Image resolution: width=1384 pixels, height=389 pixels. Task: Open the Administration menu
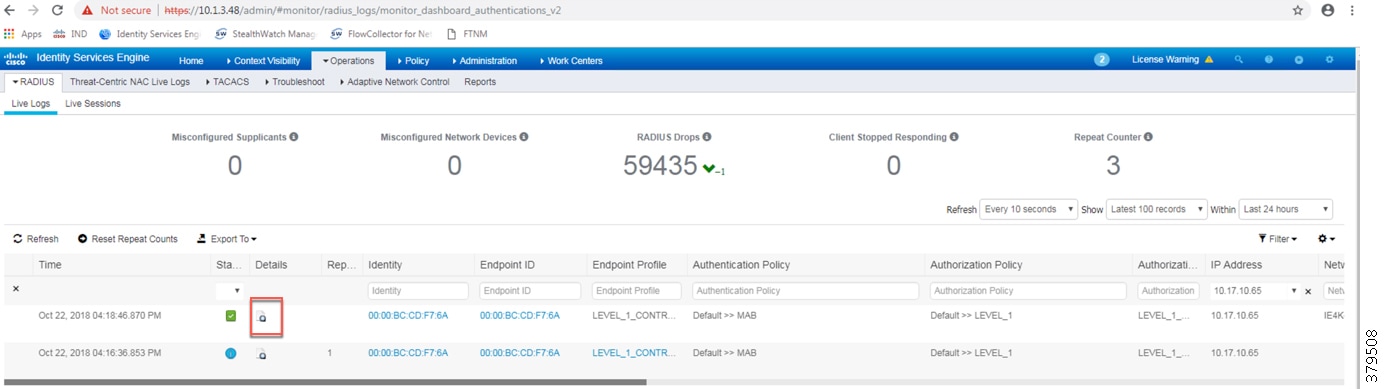coord(484,61)
